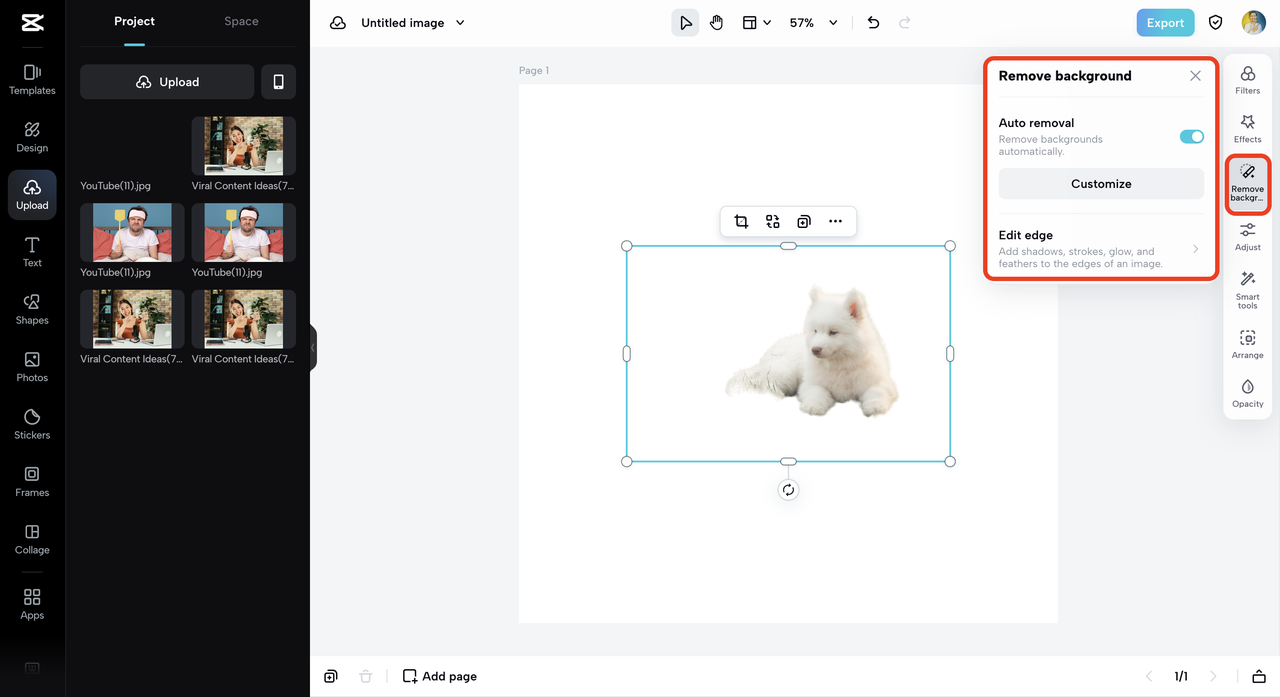Open Smart tools in right toolbar
This screenshot has width=1280, height=697.
1248,290
